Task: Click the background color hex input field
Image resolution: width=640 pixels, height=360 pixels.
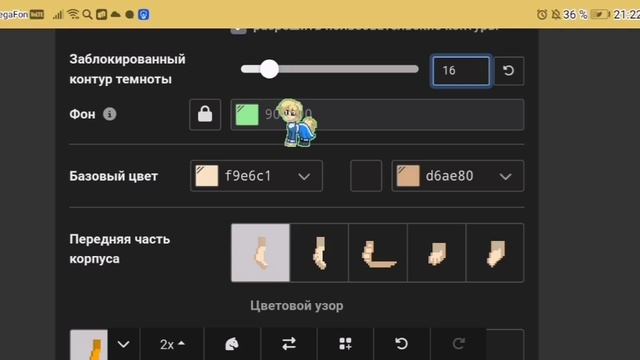Action: [377, 114]
